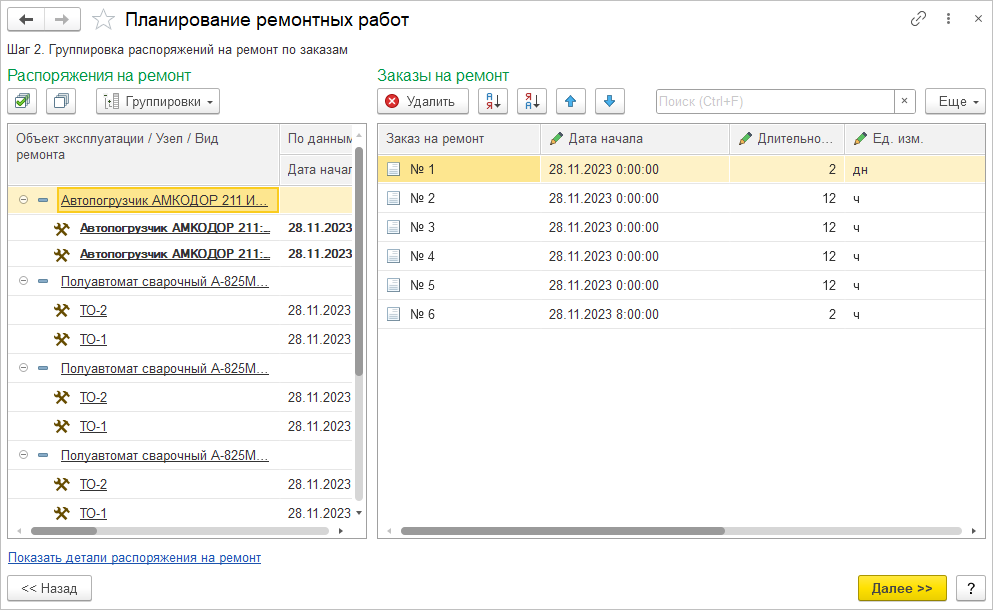This screenshot has width=993, height=610.
Task: Click the orders table horizontal scrollbar thumb
Action: [563, 531]
